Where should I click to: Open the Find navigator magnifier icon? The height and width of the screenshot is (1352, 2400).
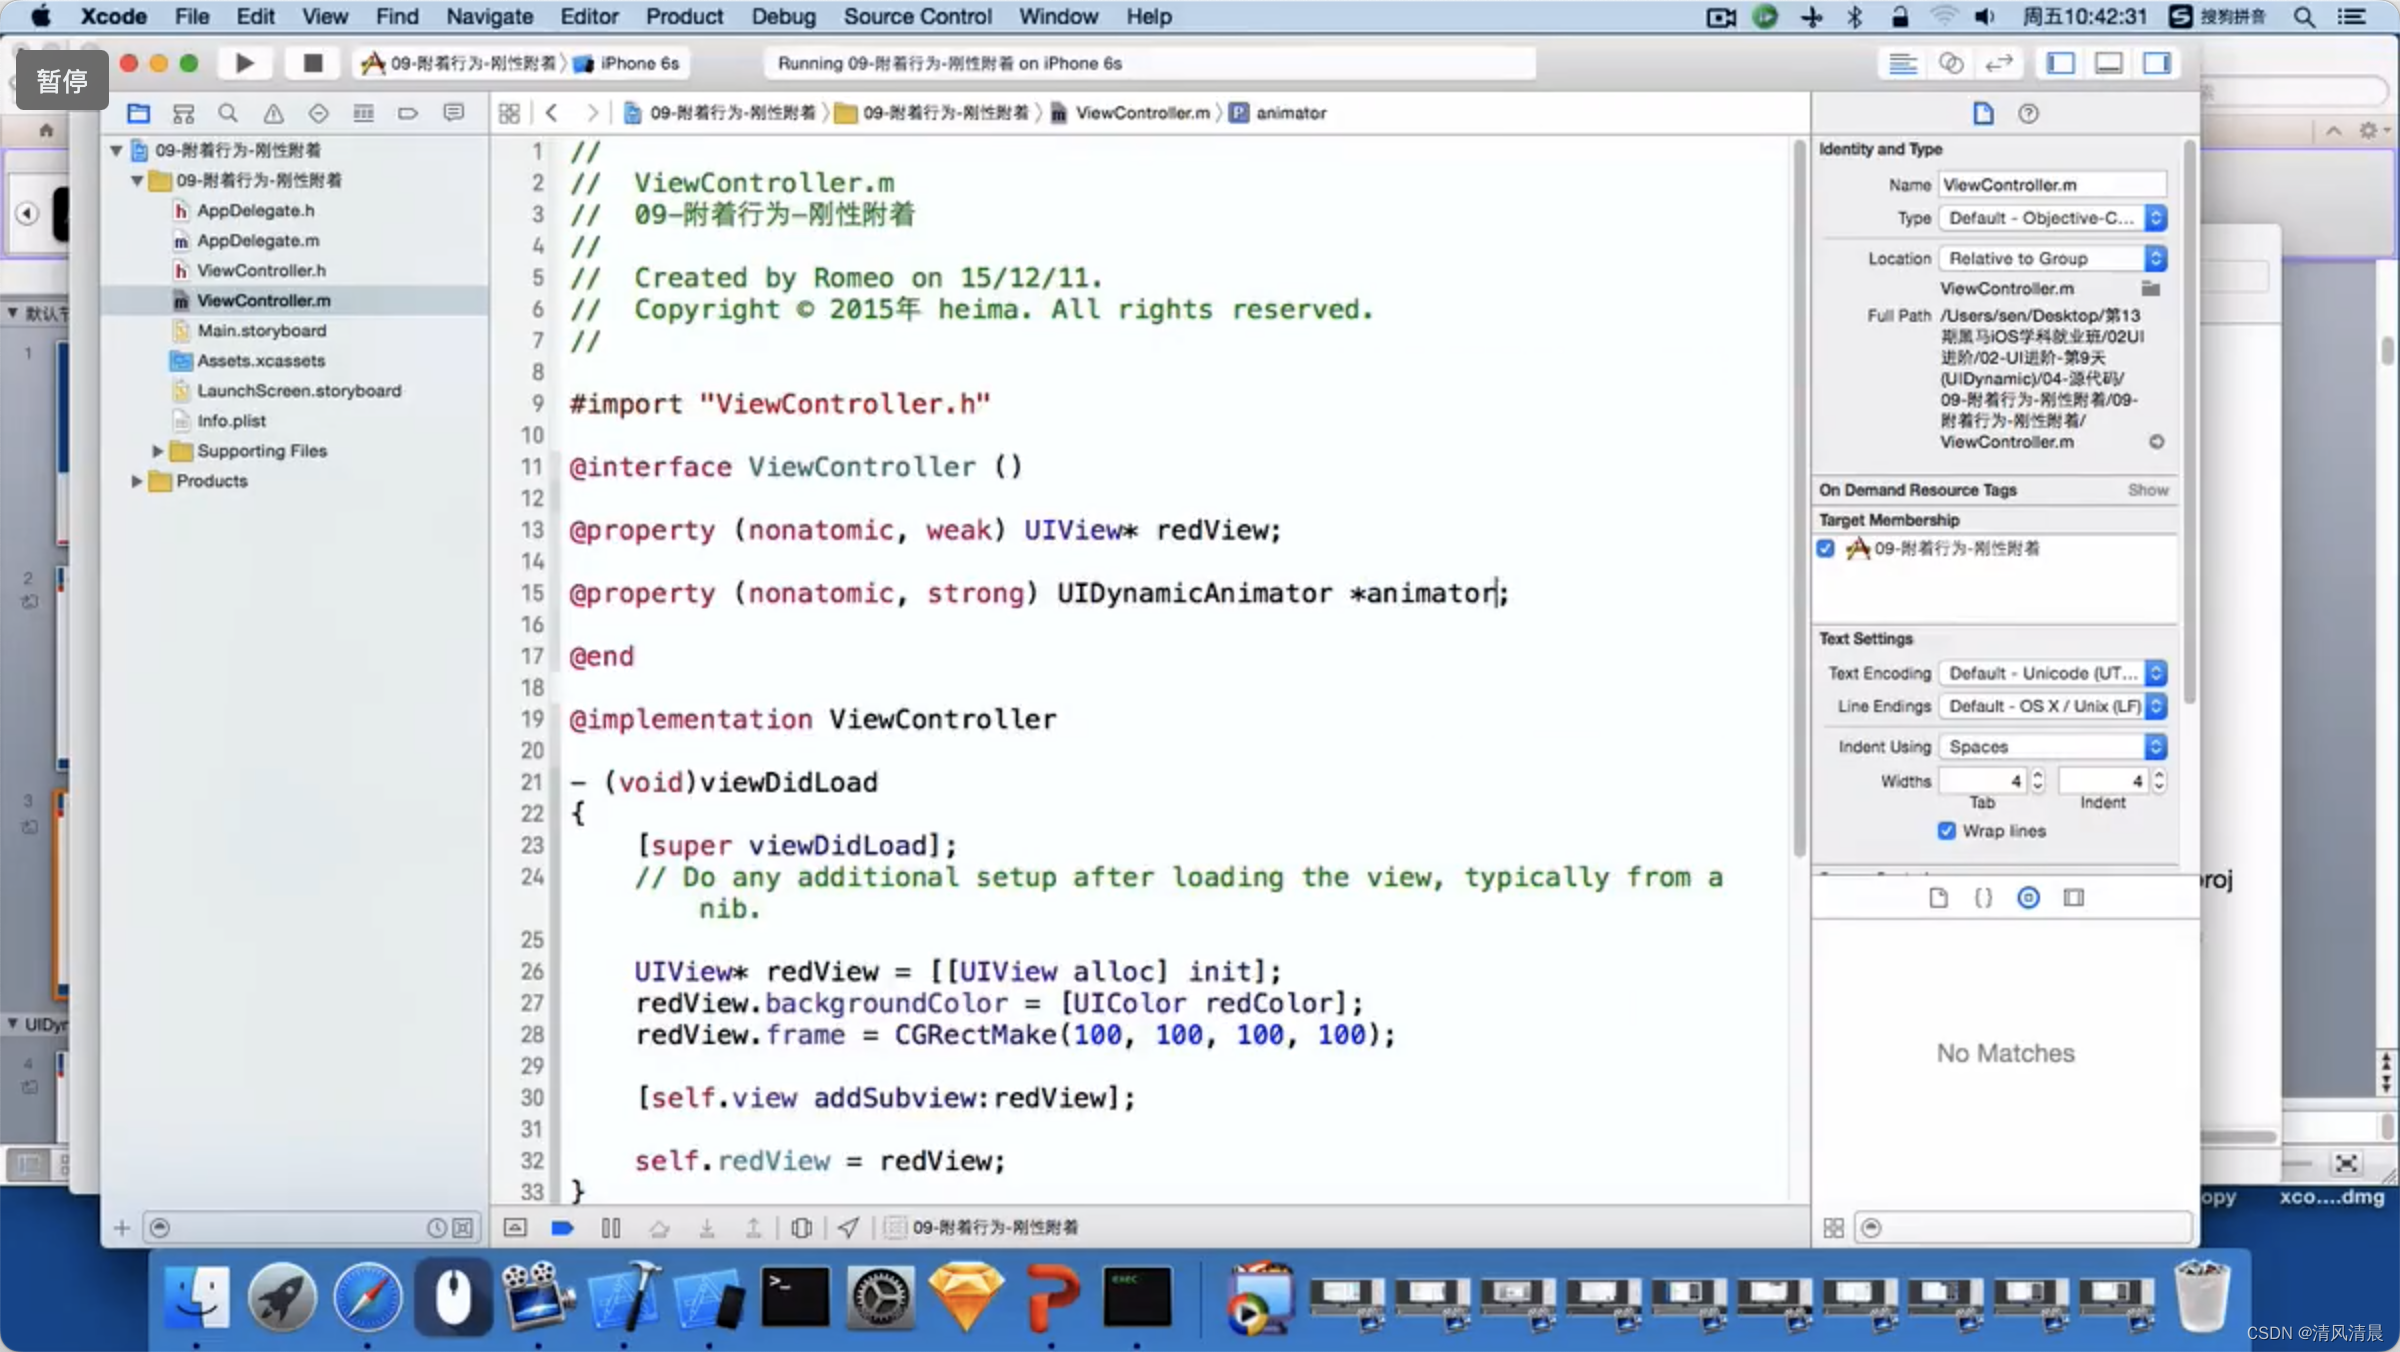click(228, 113)
